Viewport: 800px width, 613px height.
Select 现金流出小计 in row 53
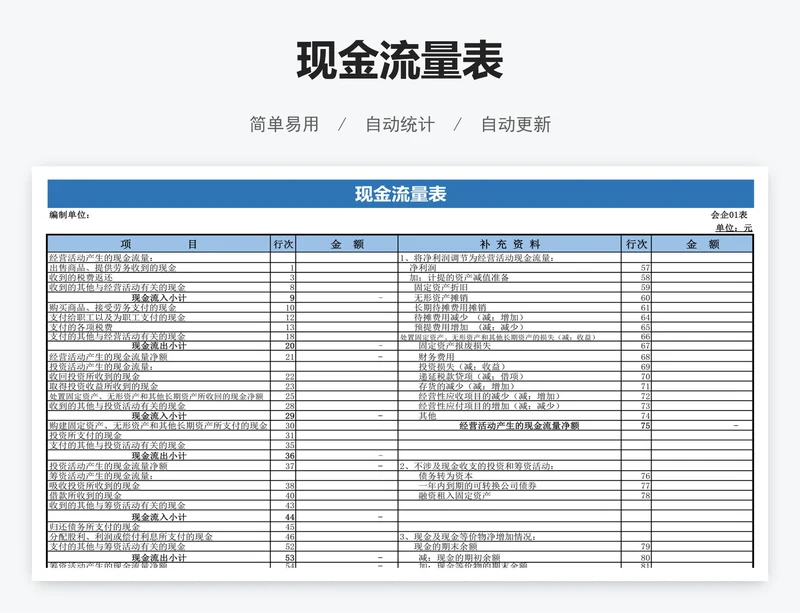point(159,557)
